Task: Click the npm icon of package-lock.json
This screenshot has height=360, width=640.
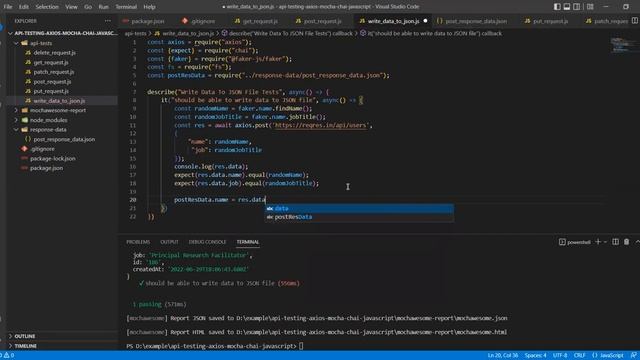Action: [24, 158]
